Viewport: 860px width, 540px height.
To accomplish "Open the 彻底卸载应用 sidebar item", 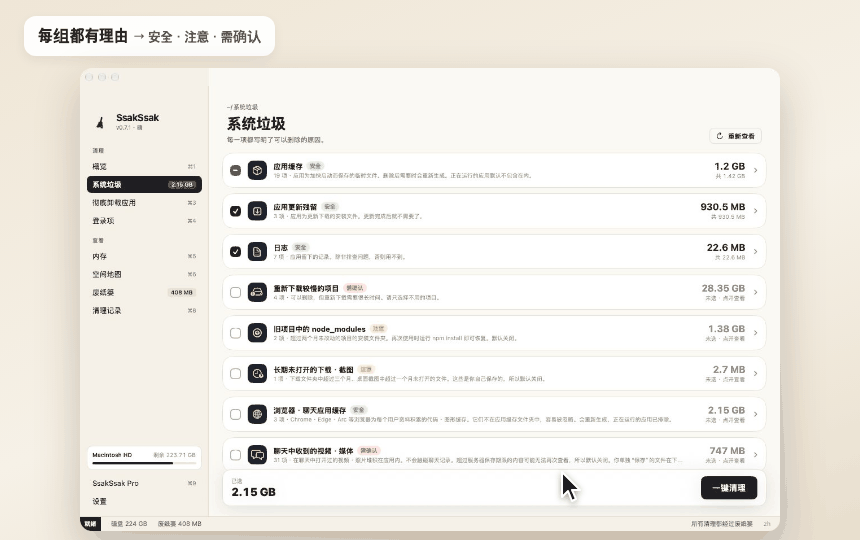I will [x=144, y=202].
